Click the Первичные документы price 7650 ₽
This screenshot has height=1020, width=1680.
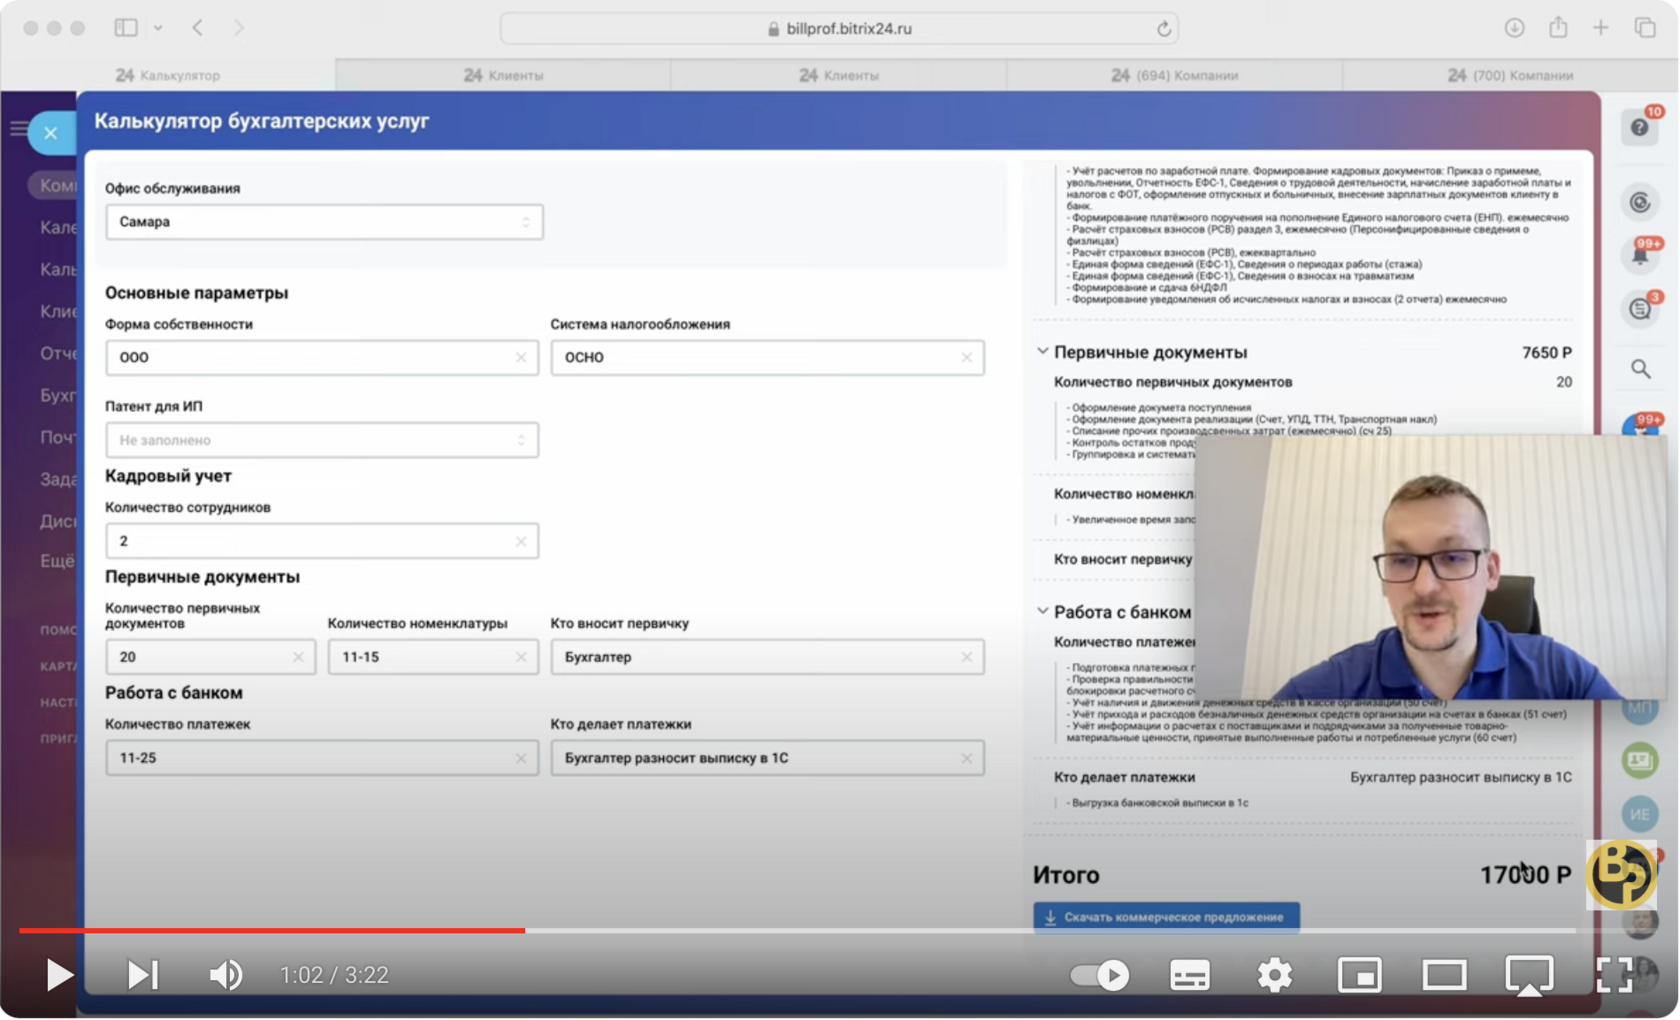coord(1547,353)
